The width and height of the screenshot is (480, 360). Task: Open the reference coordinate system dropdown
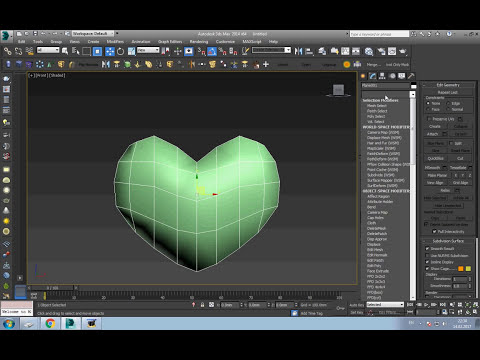tap(148, 50)
